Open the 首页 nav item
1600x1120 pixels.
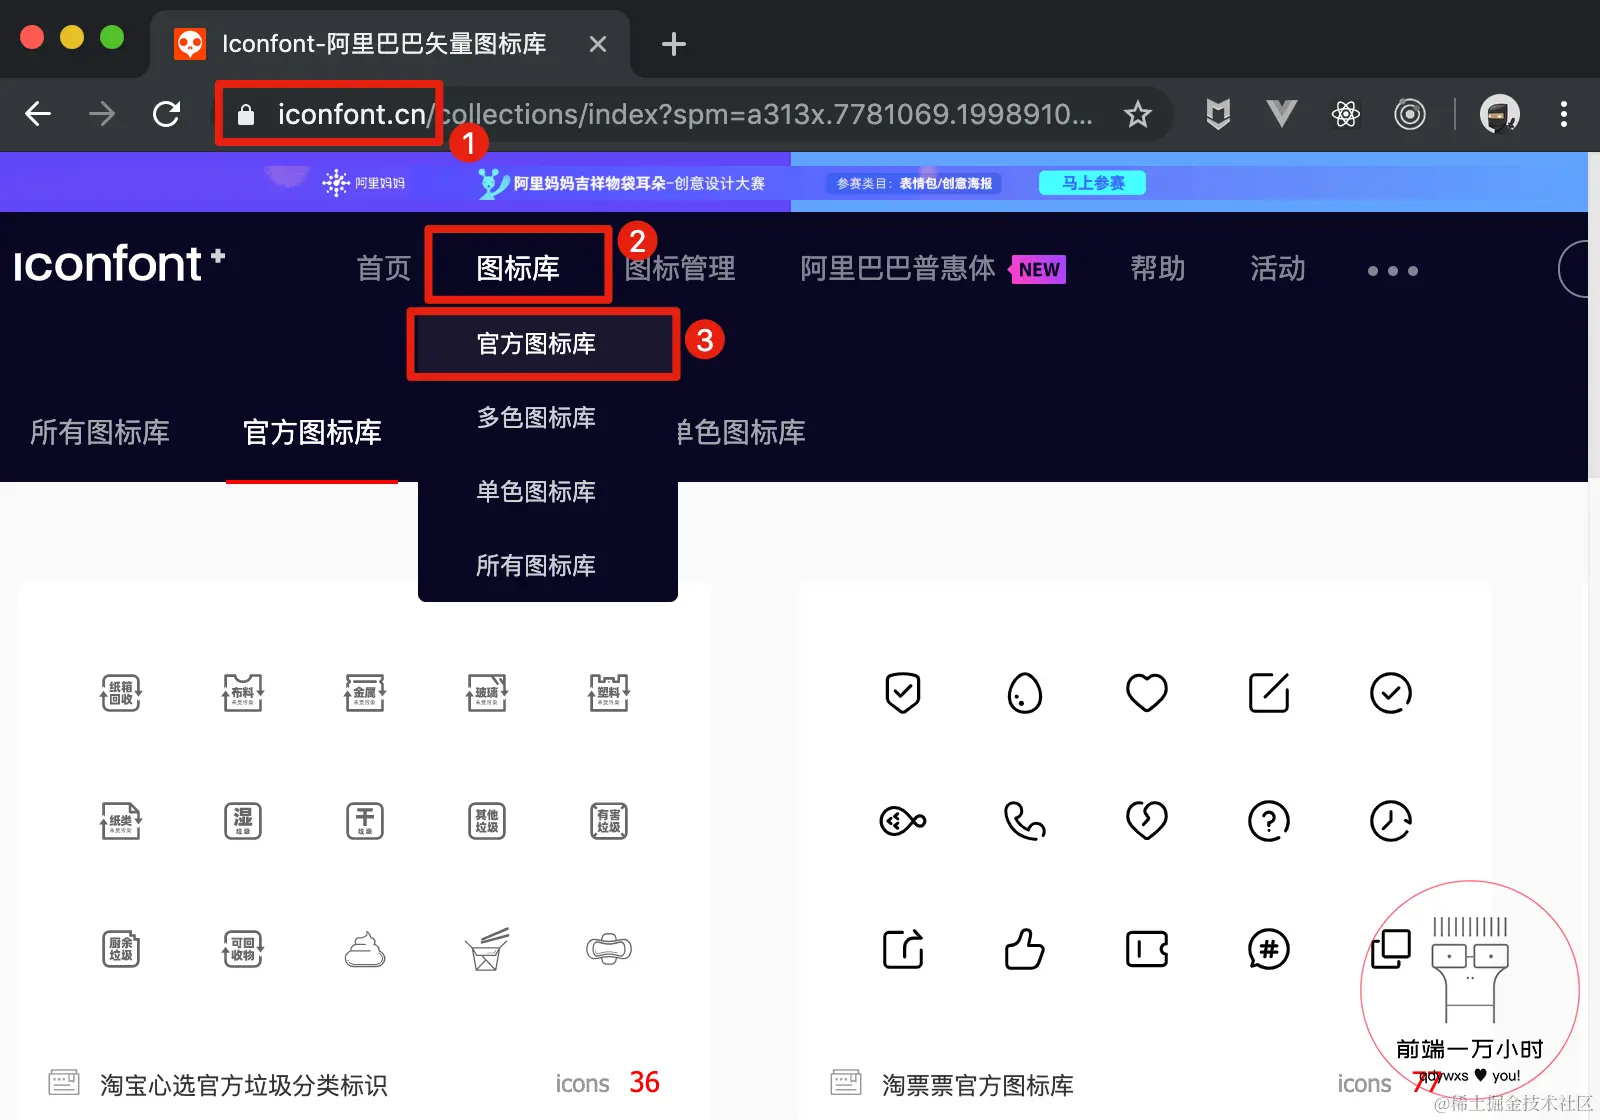pyautogui.click(x=384, y=268)
